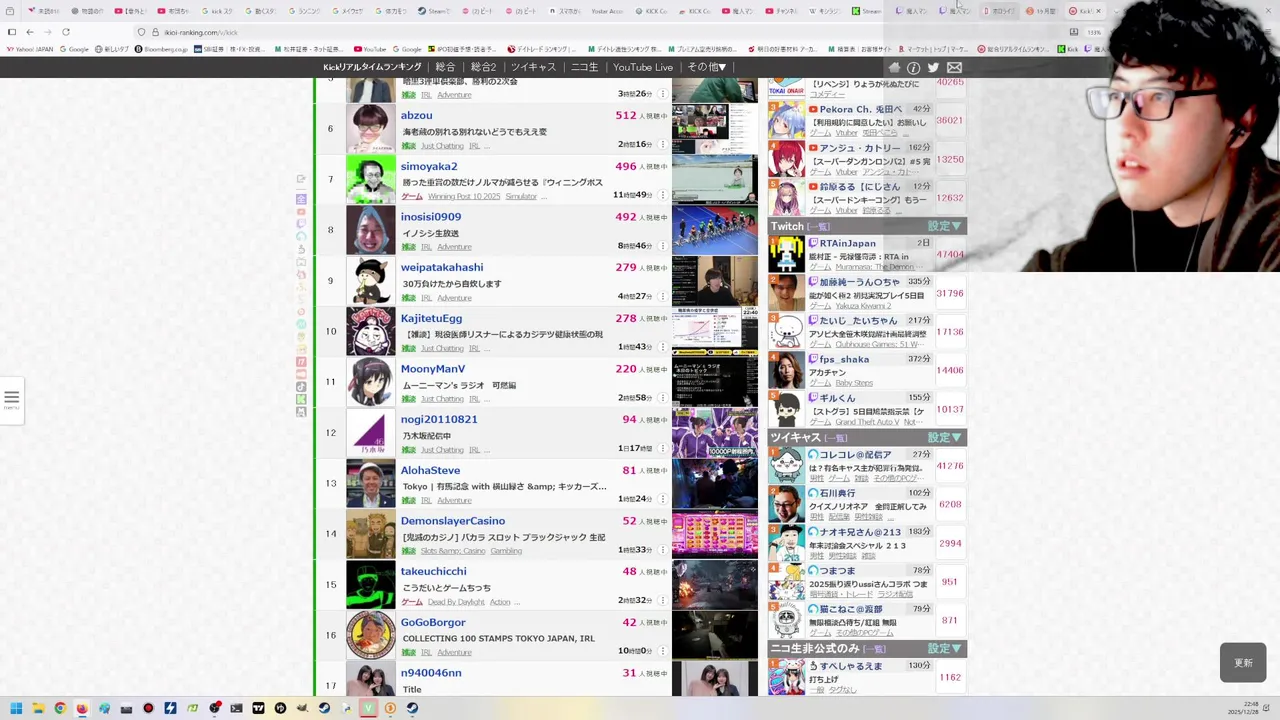Expand the ツイキャス section 設定 dropdown
1280x720 pixels.
point(944,437)
